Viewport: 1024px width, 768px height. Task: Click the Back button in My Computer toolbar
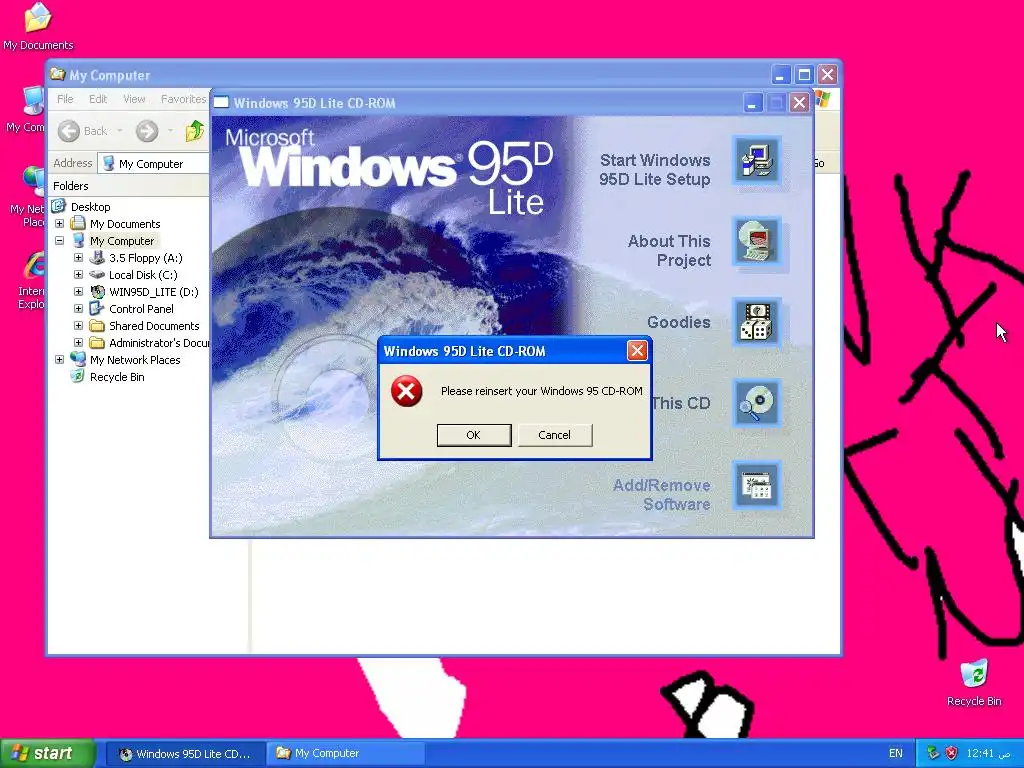point(82,131)
